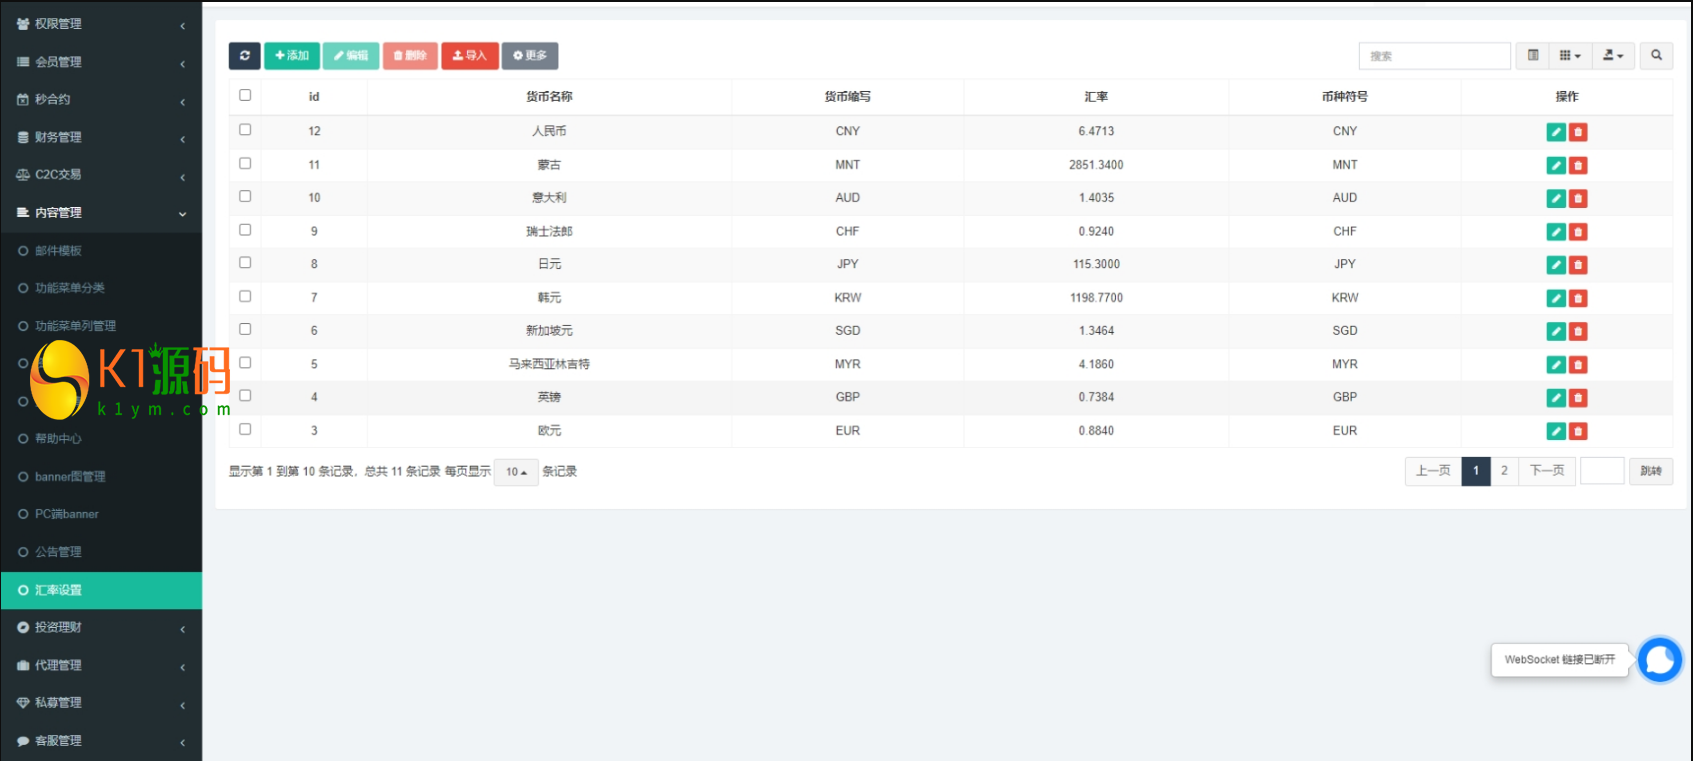Select 汇率设置 in the sidebar
Viewport: 1693px width, 761px height.
[101, 590]
